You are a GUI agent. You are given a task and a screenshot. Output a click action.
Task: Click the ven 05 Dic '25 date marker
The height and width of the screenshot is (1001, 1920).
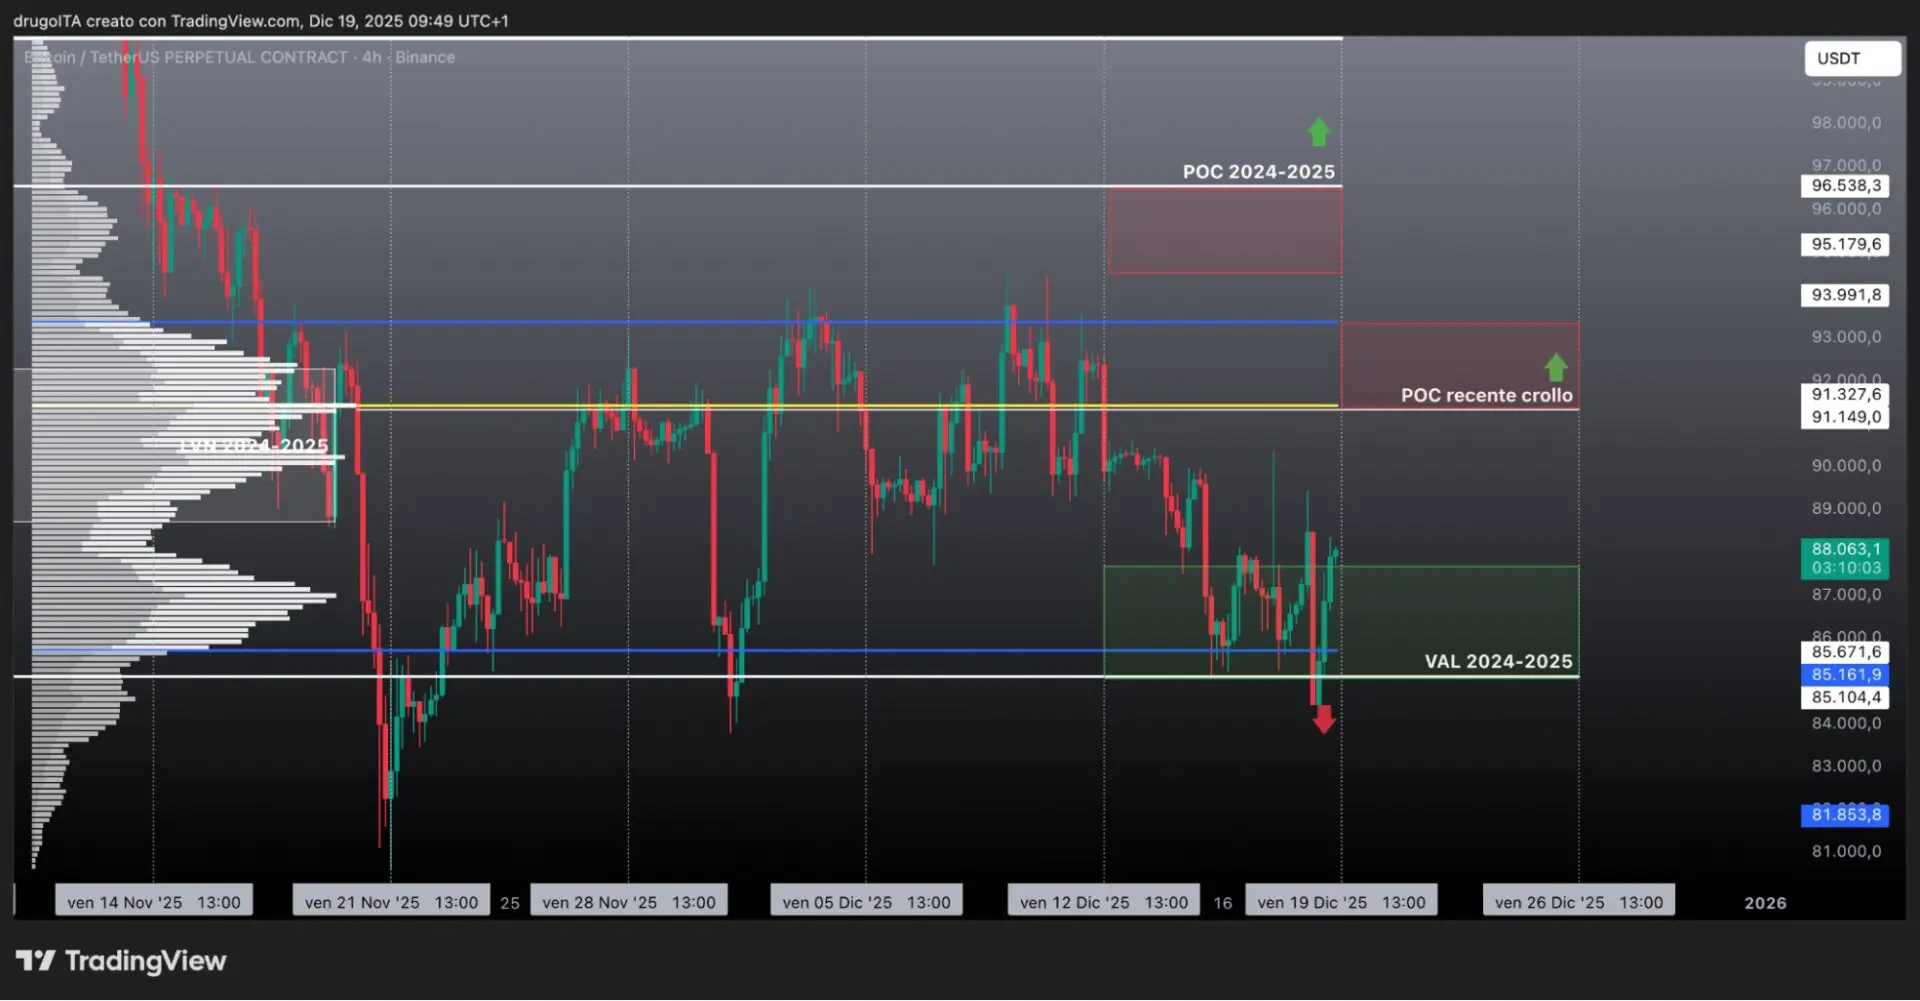(866, 902)
